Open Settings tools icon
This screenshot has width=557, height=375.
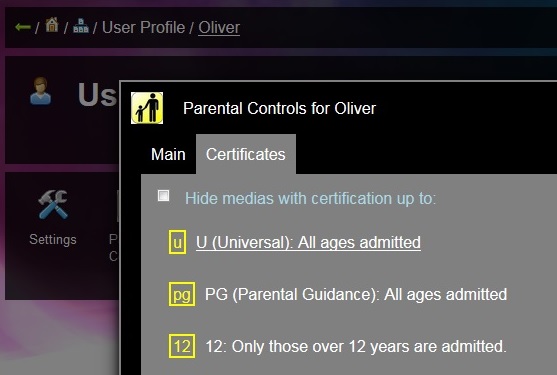[x=53, y=204]
